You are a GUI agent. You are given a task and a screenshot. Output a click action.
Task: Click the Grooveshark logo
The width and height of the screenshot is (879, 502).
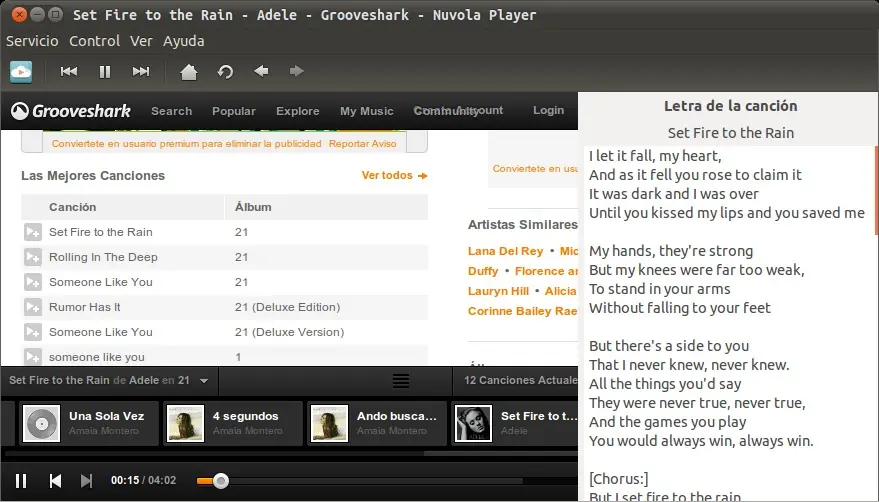pyautogui.click(x=71, y=111)
